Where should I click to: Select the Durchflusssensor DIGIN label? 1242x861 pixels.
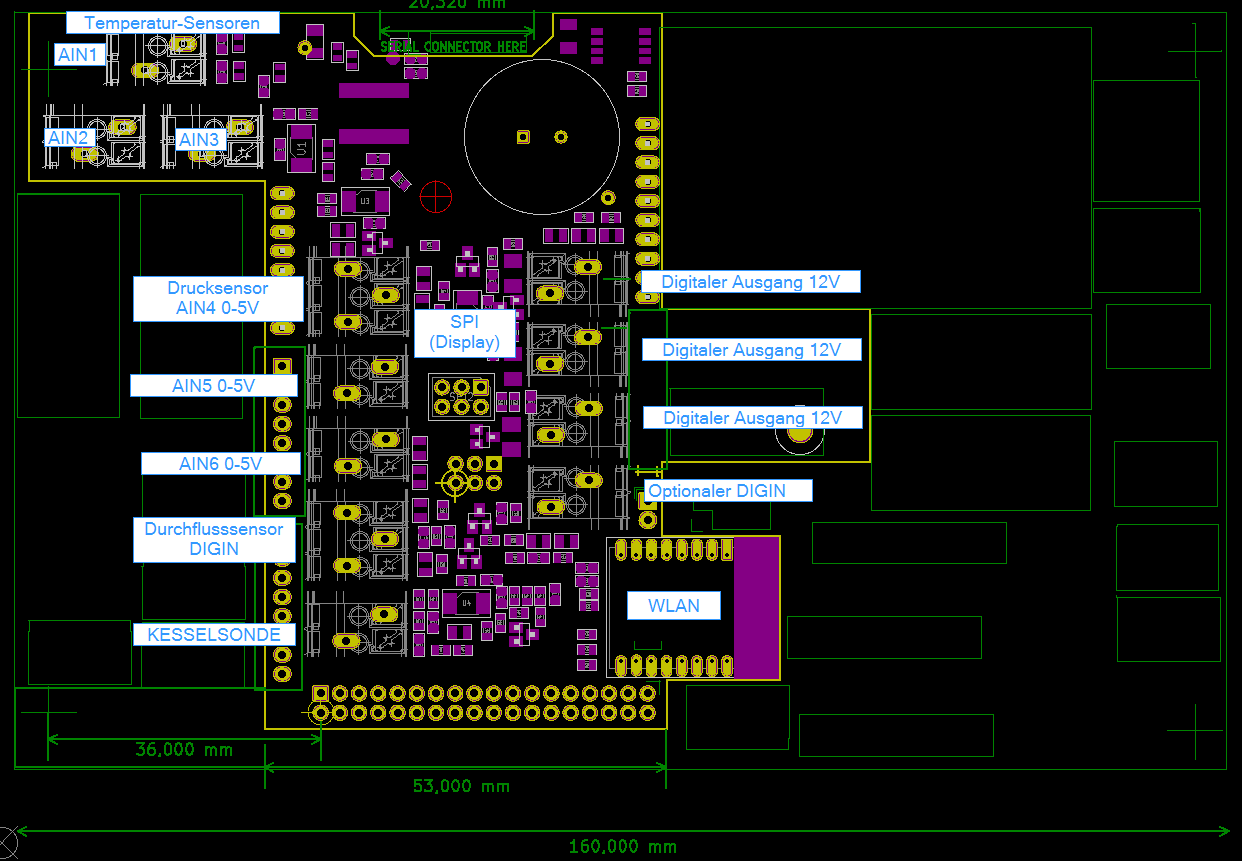(x=214, y=539)
